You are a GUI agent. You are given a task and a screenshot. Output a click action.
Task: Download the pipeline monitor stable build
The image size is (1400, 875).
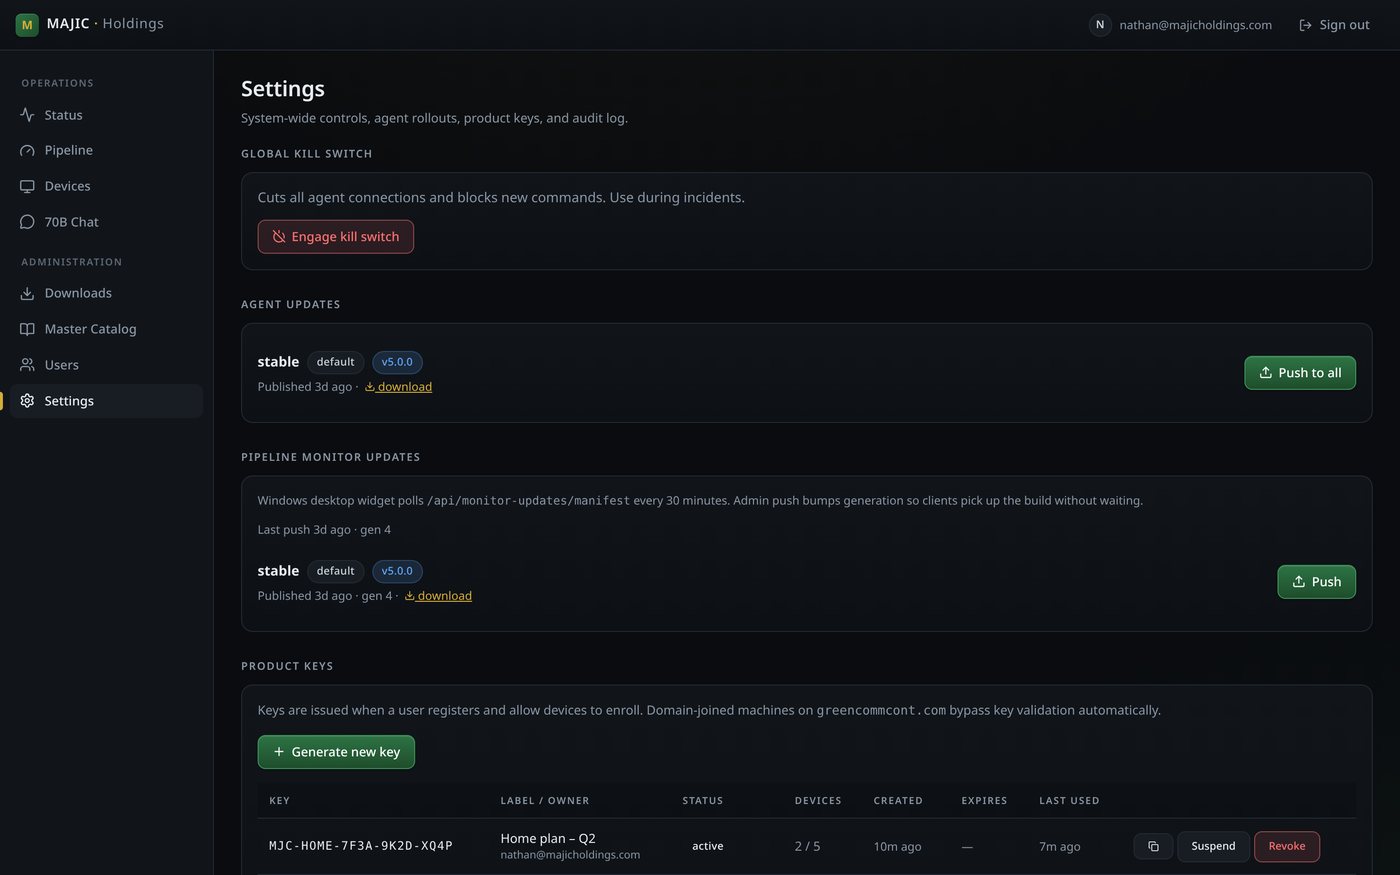click(438, 596)
